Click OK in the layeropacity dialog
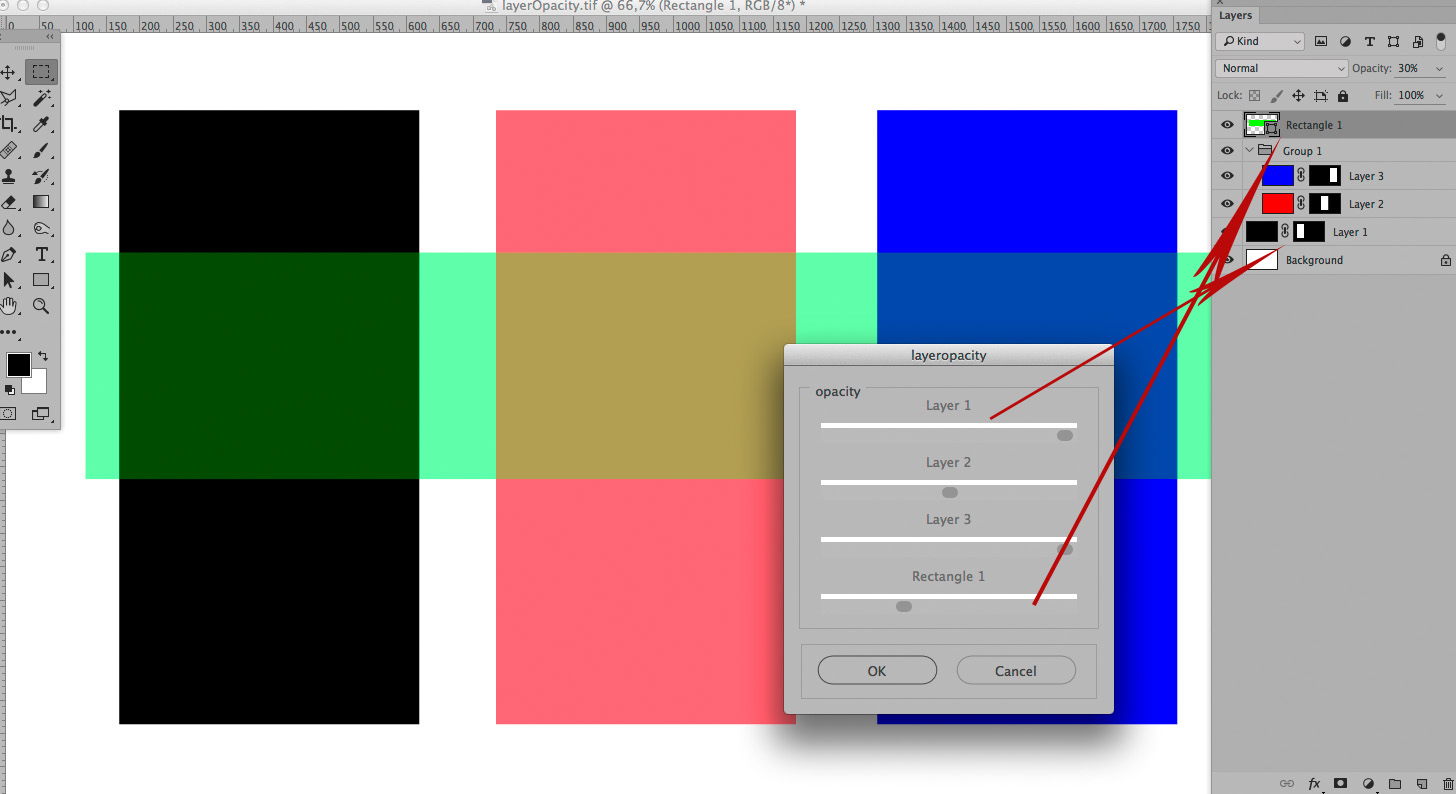1456x794 pixels. point(877,671)
